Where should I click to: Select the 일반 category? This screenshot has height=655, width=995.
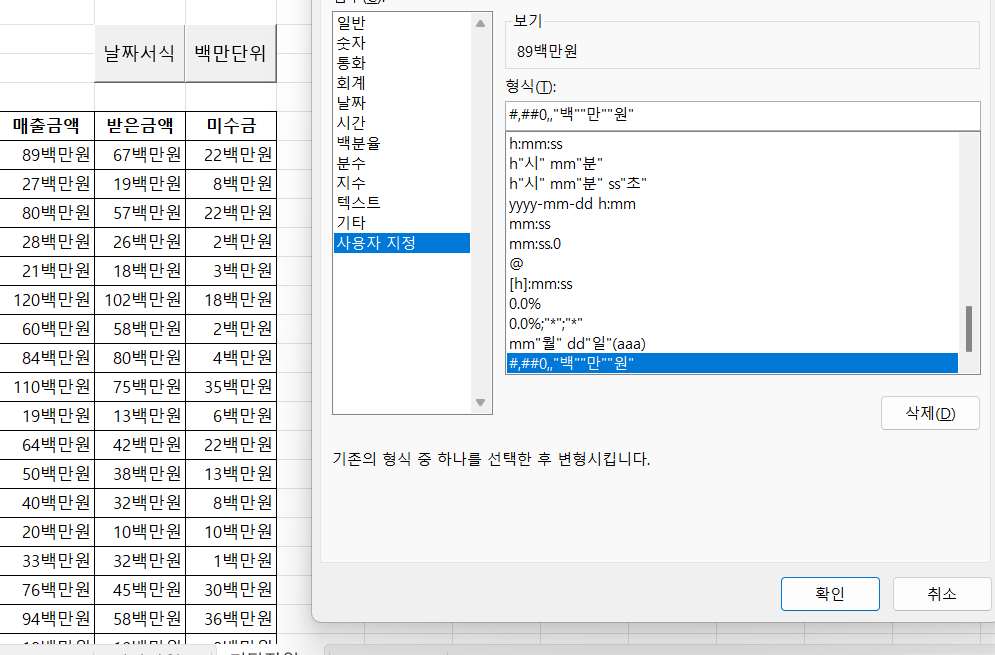pyautogui.click(x=351, y=23)
